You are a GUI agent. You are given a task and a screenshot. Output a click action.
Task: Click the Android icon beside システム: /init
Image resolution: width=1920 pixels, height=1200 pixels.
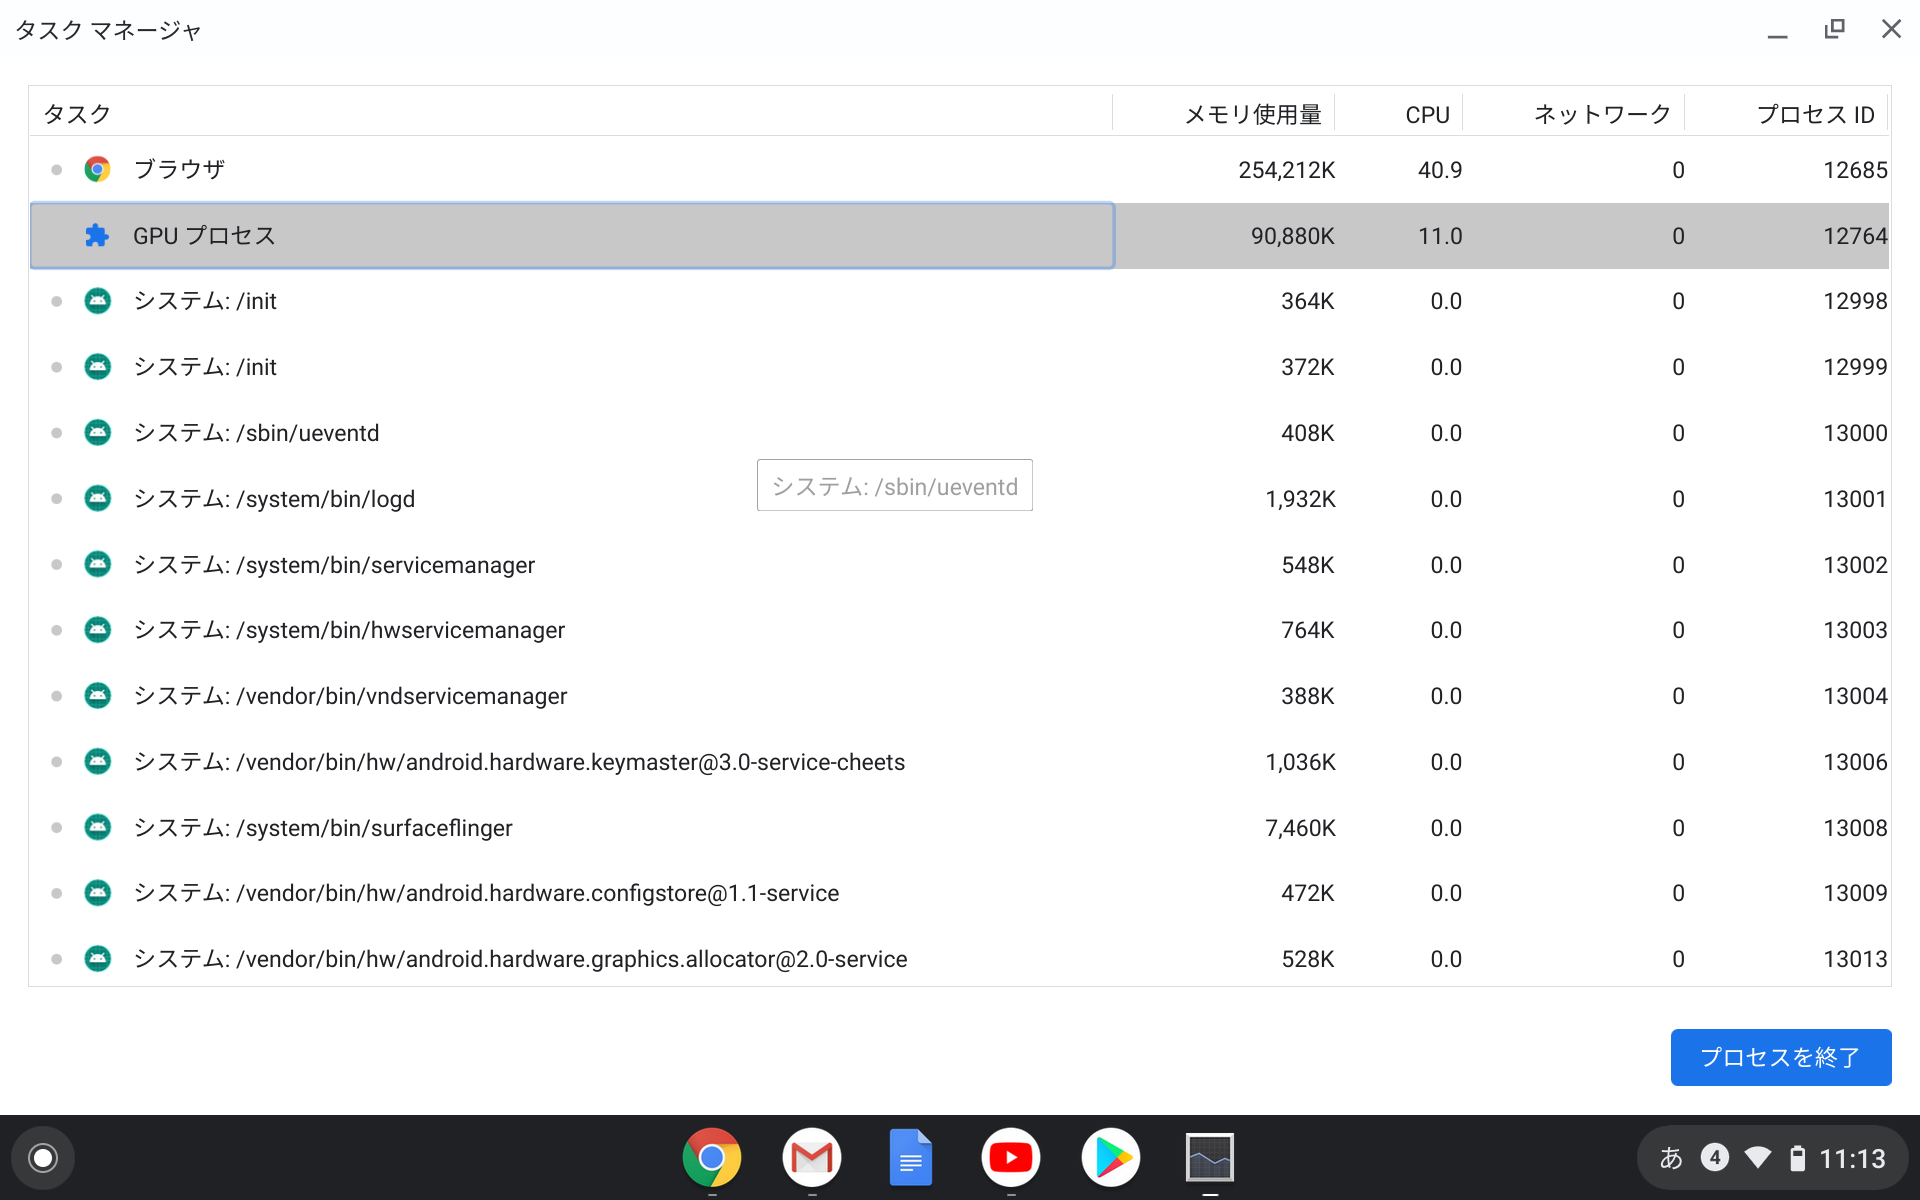(x=98, y=301)
